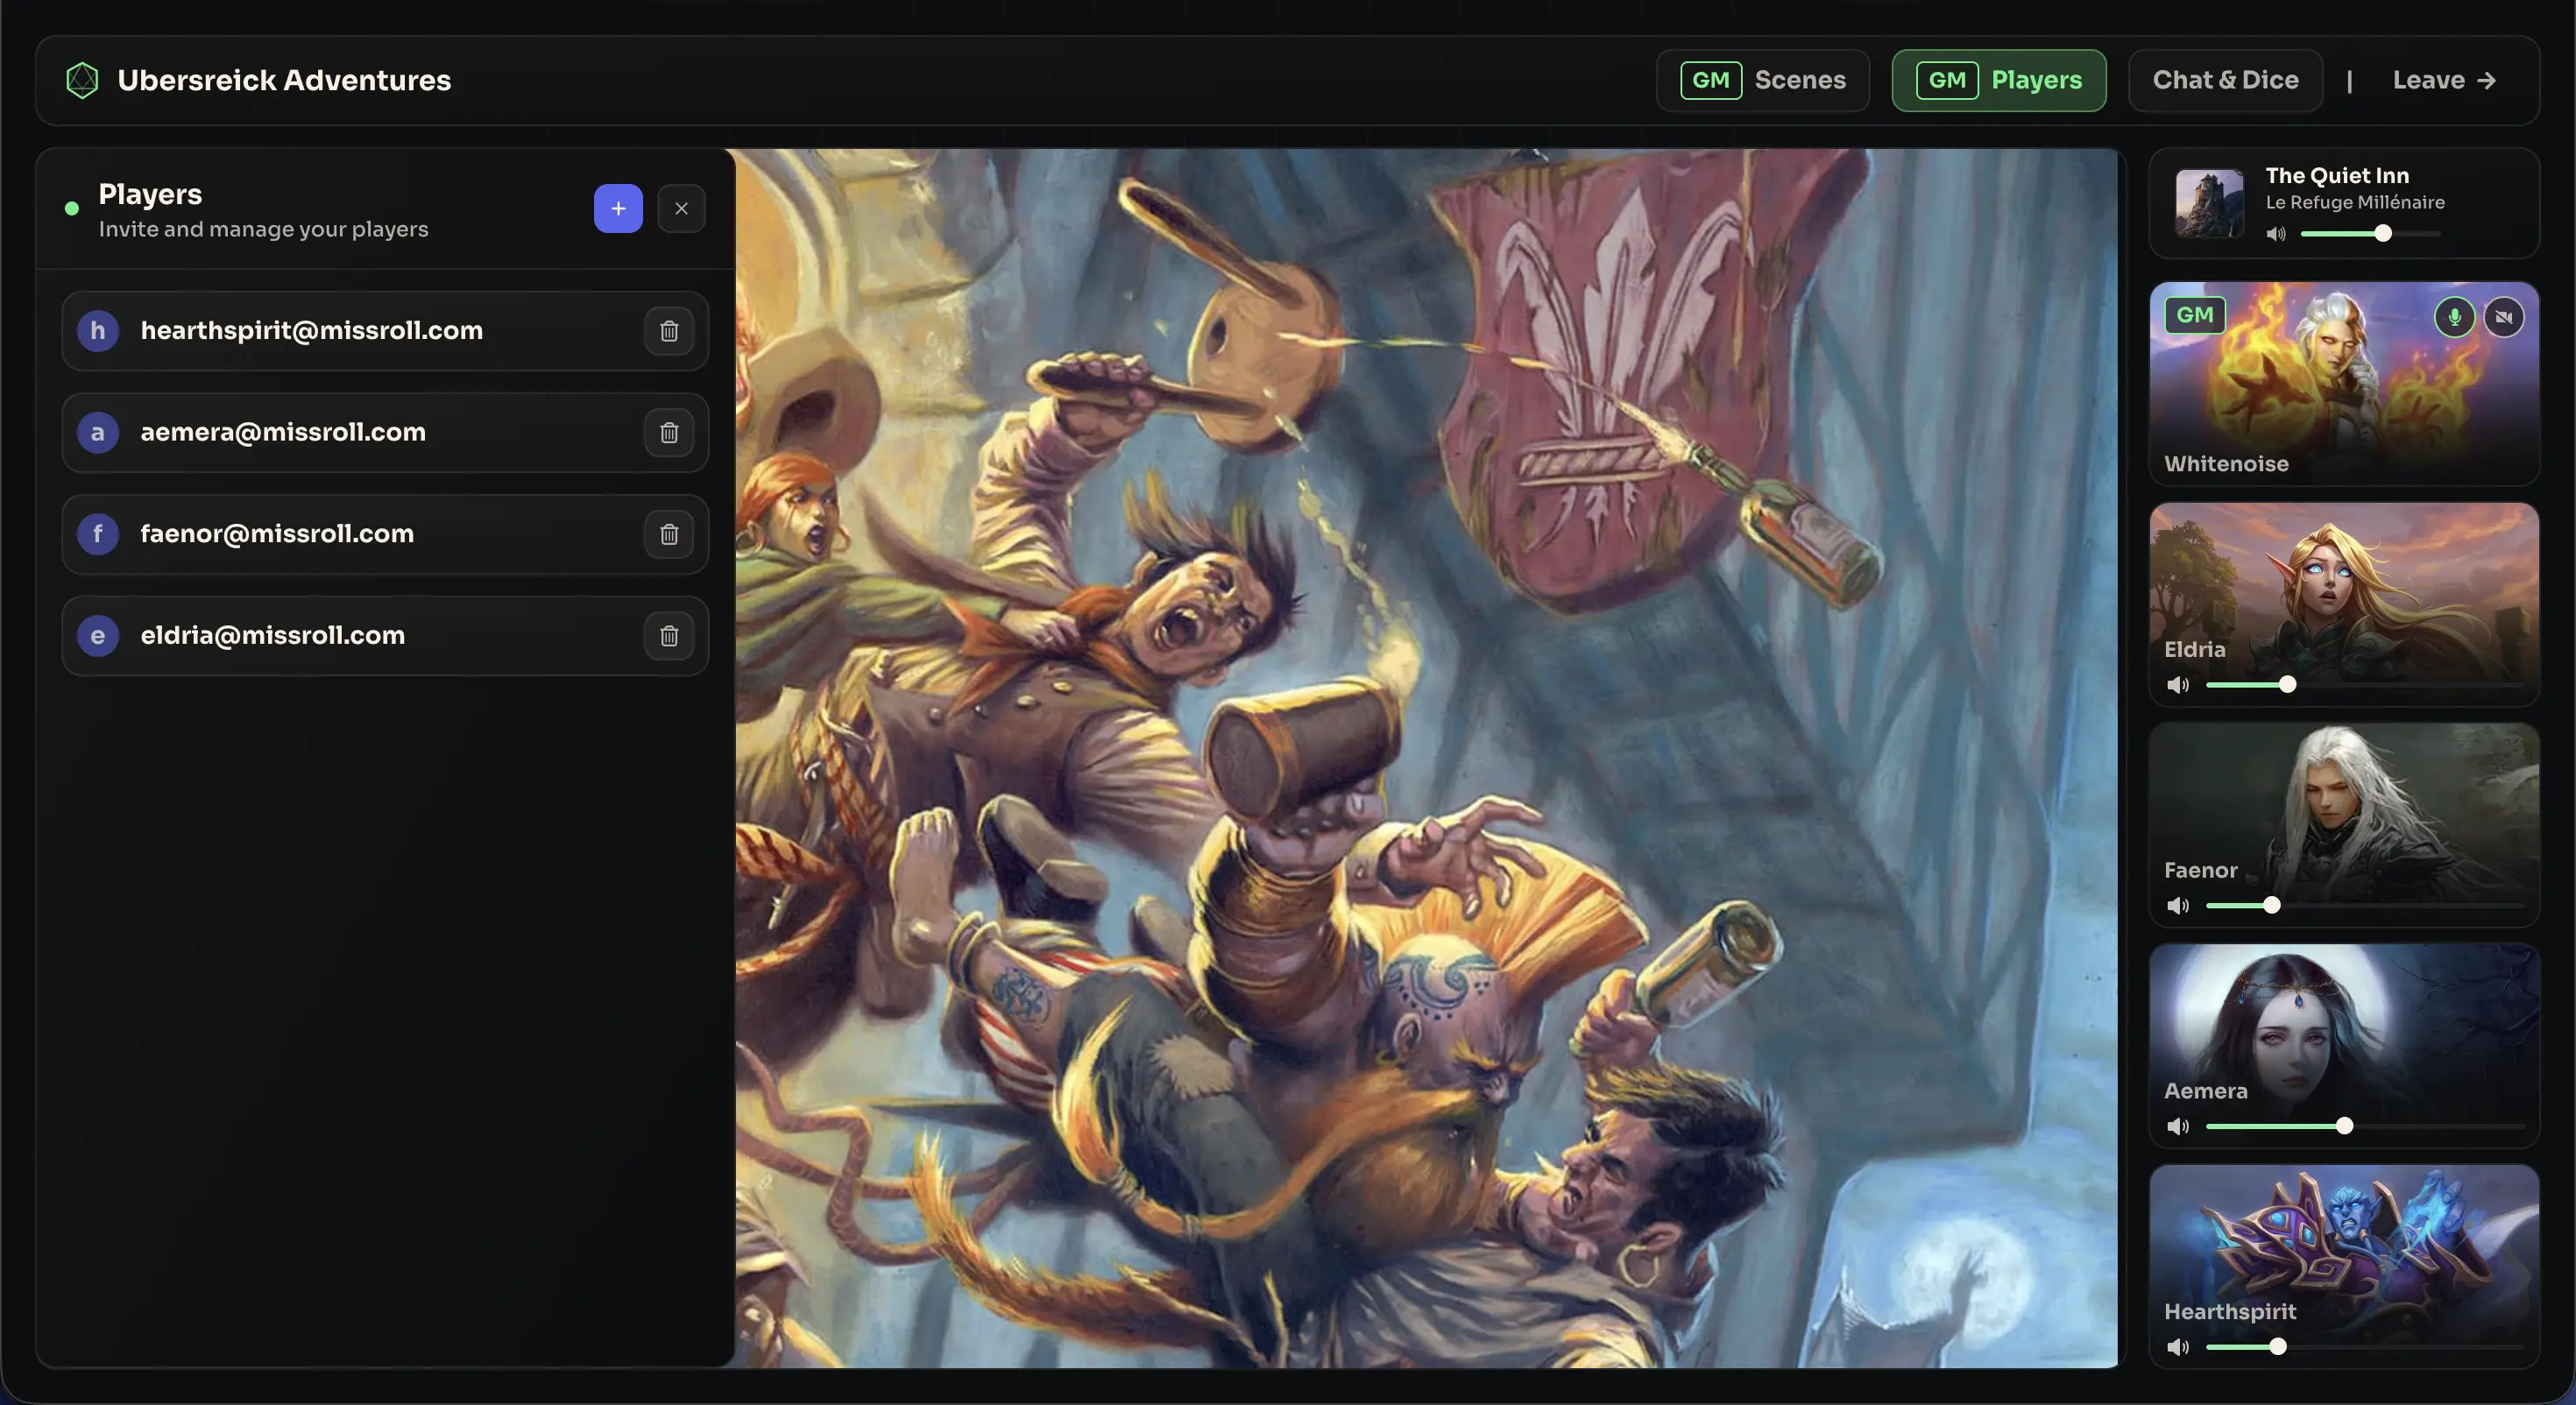
Task: Click faenor@missroll.com email text
Action: point(277,534)
